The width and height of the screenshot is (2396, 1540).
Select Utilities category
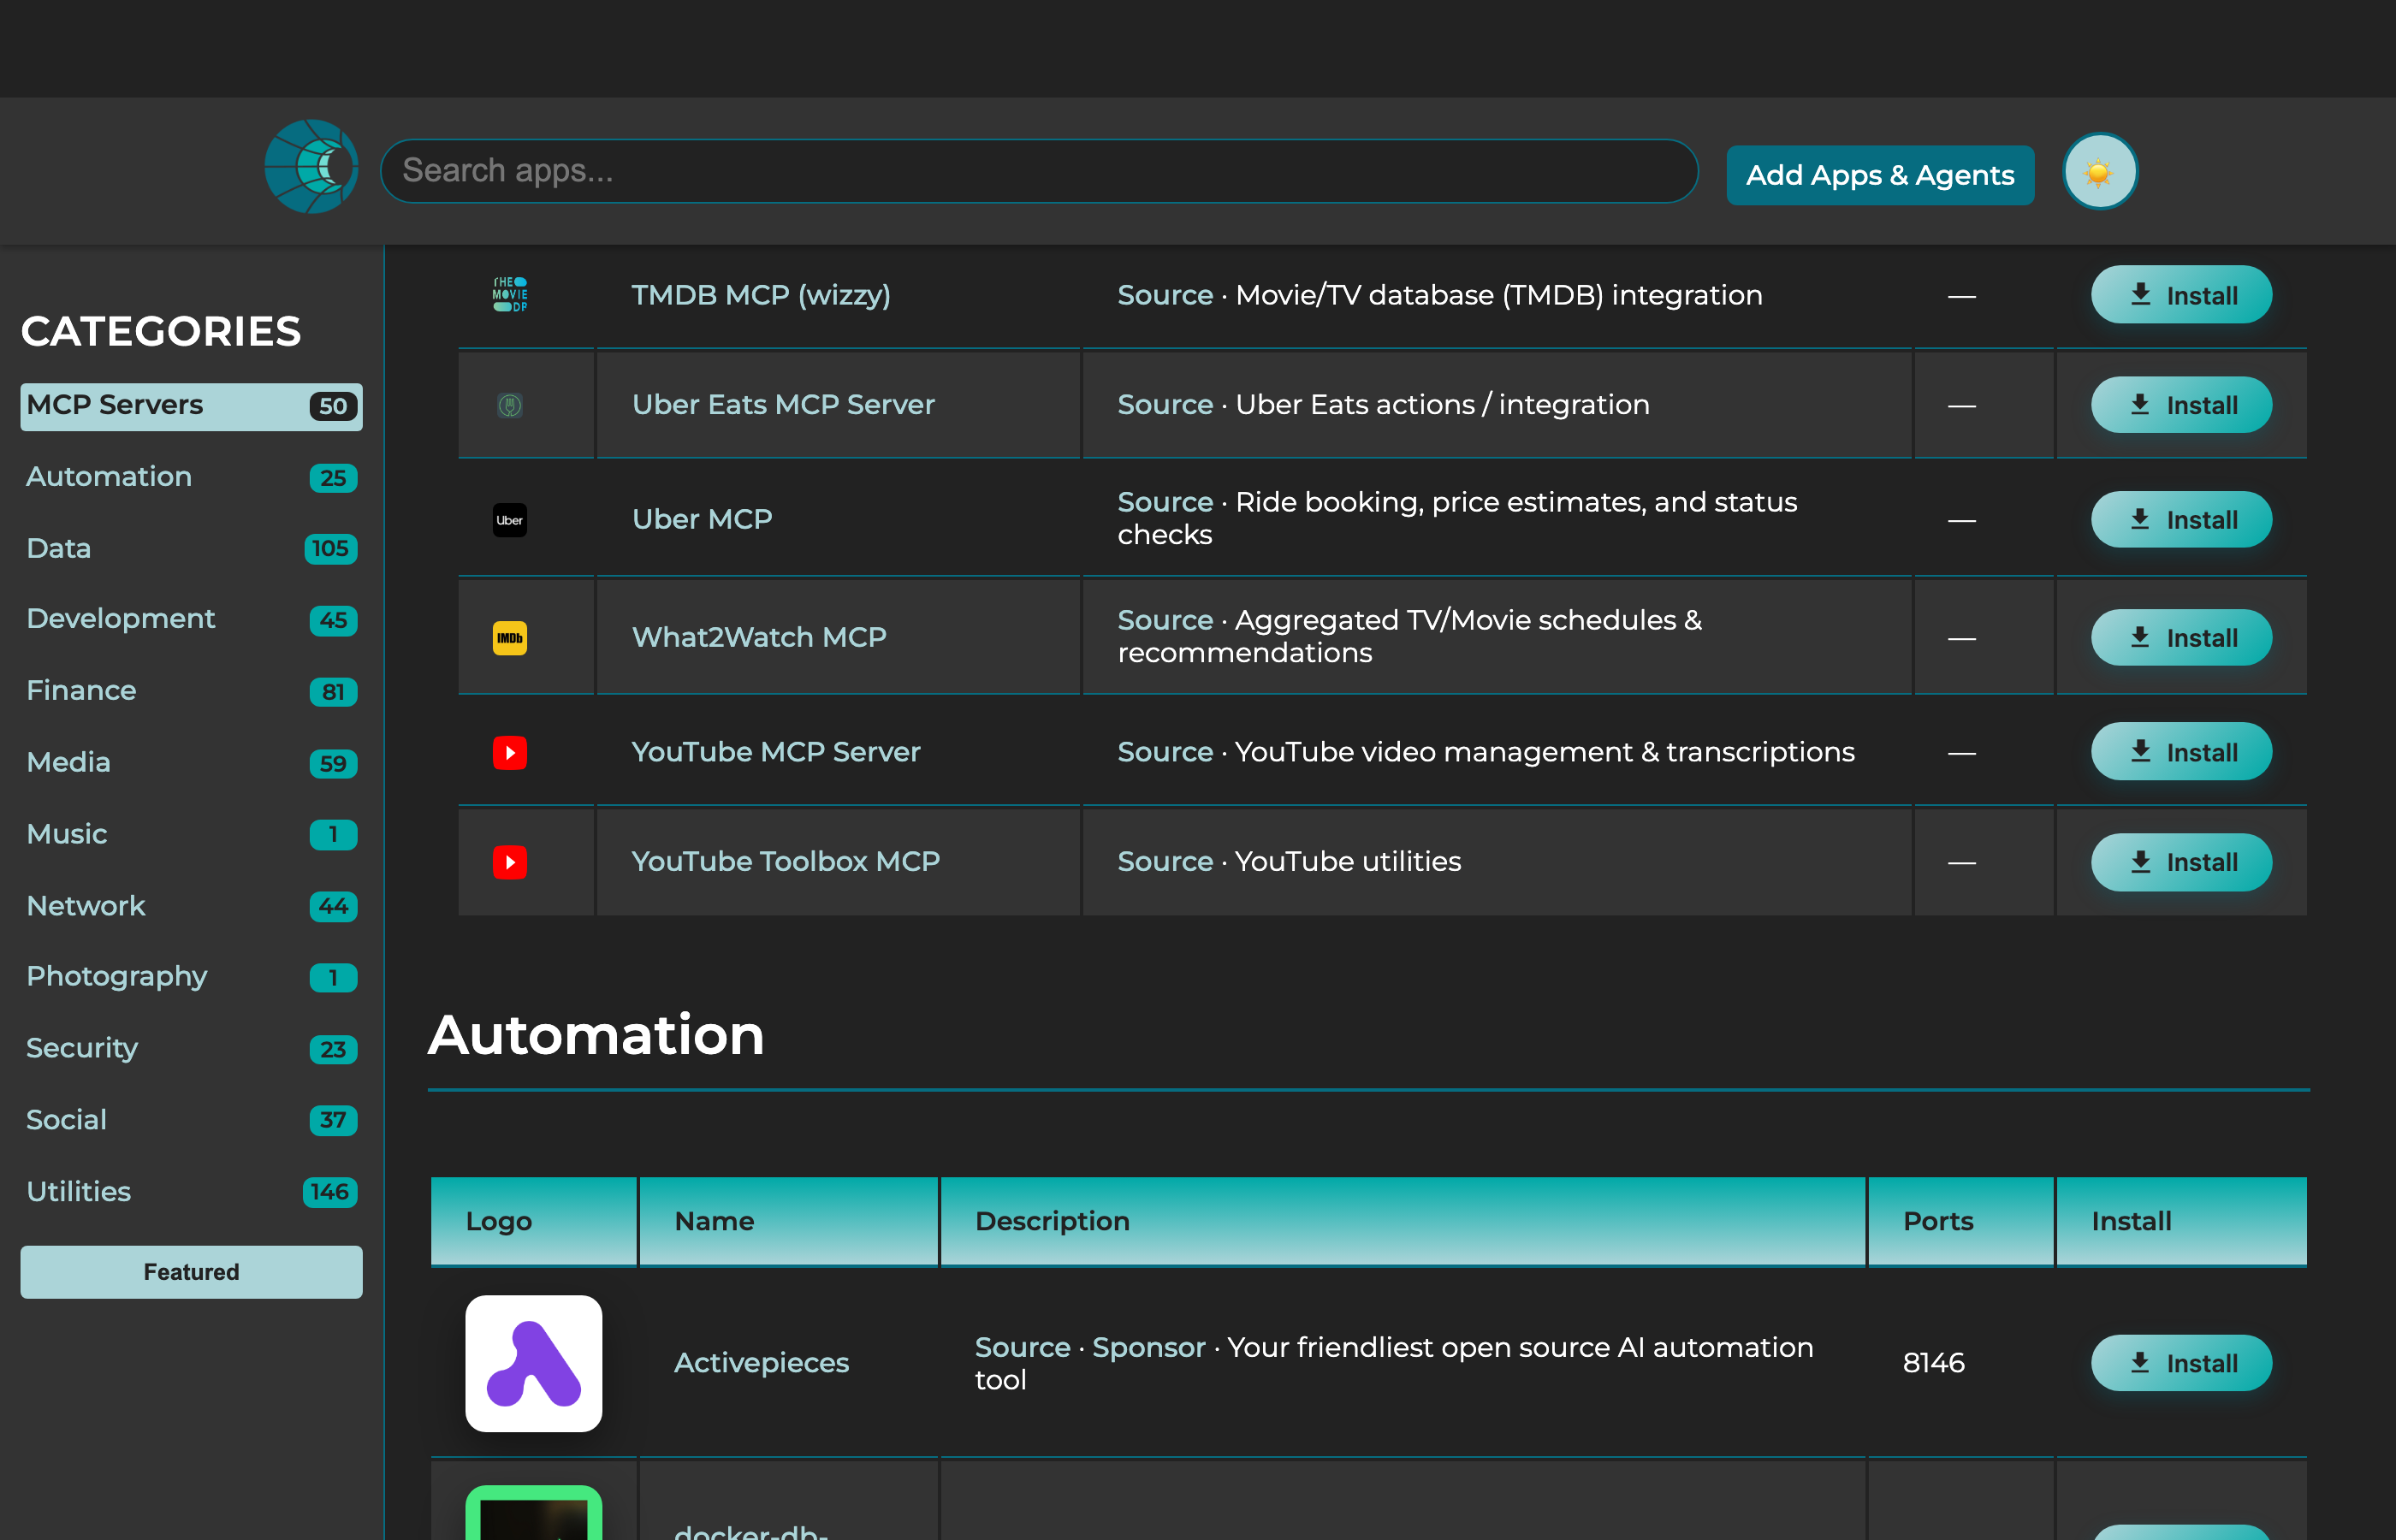(191, 1192)
